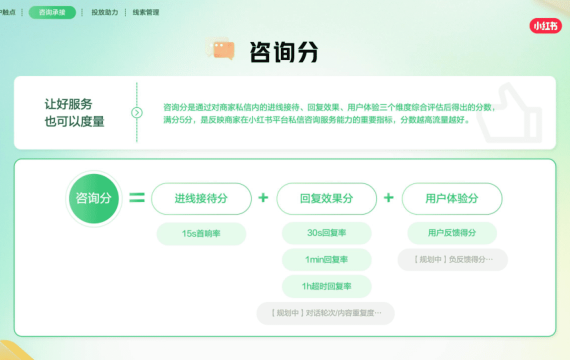This screenshot has height=360, width=570.
Task: Click the description line starting 咨询分是通过对商家
Action: pos(330,107)
